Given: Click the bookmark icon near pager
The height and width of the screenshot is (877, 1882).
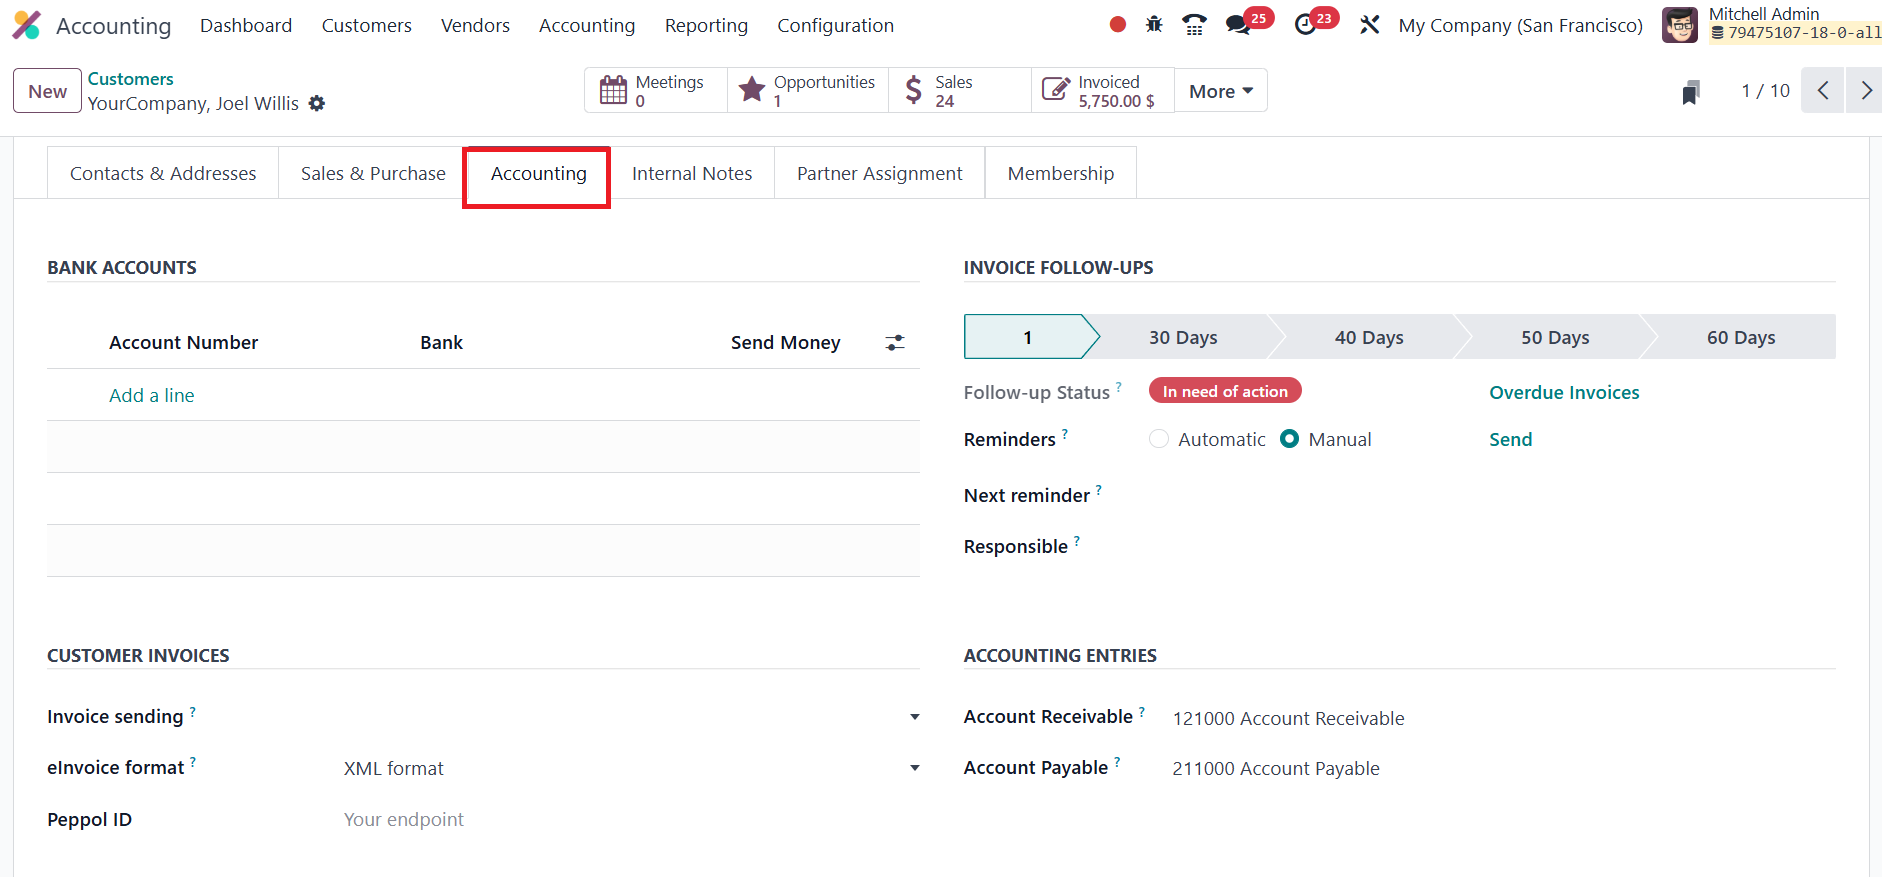Looking at the screenshot, I should [x=1691, y=92].
